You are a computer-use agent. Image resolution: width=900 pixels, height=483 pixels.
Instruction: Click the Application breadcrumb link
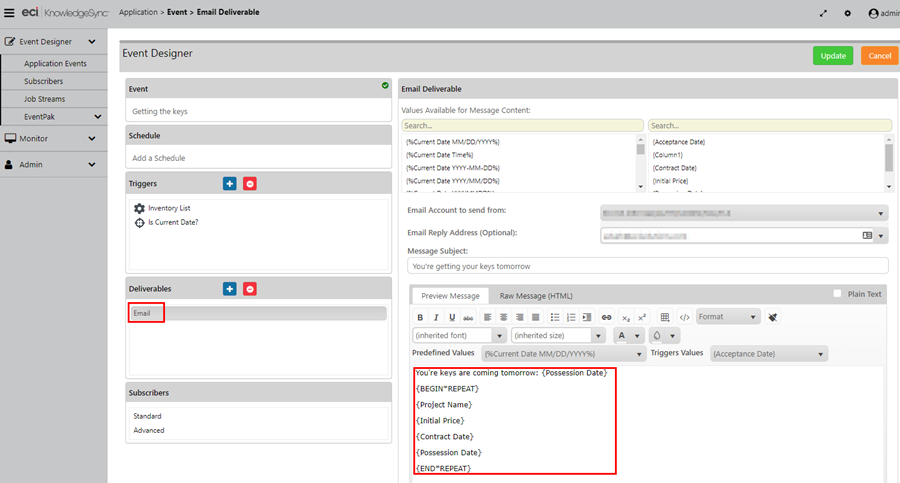click(138, 12)
